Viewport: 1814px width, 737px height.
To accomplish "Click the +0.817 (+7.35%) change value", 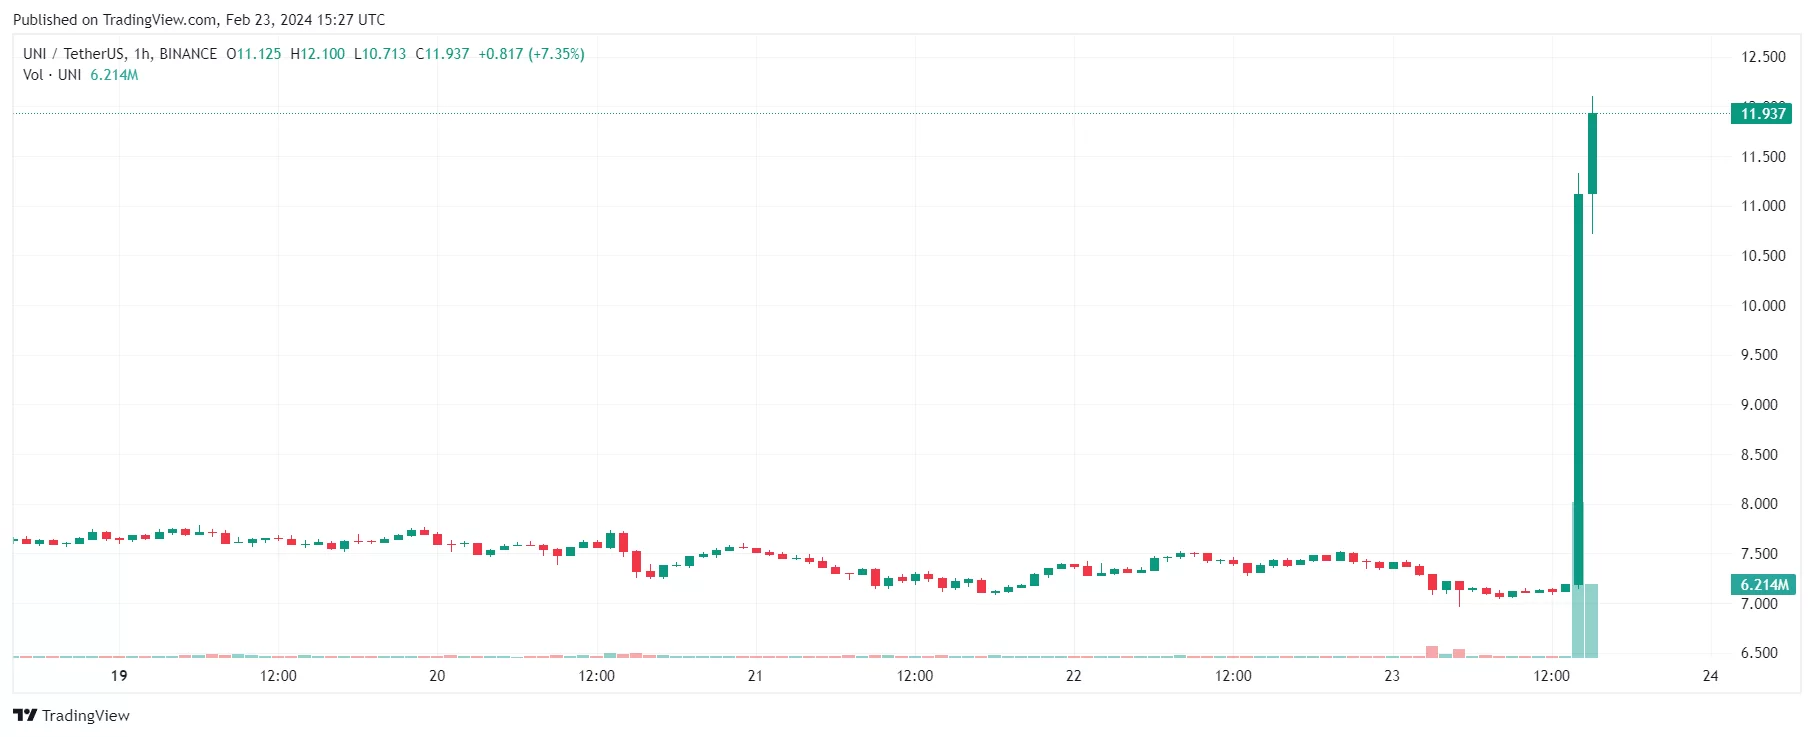I will (531, 54).
